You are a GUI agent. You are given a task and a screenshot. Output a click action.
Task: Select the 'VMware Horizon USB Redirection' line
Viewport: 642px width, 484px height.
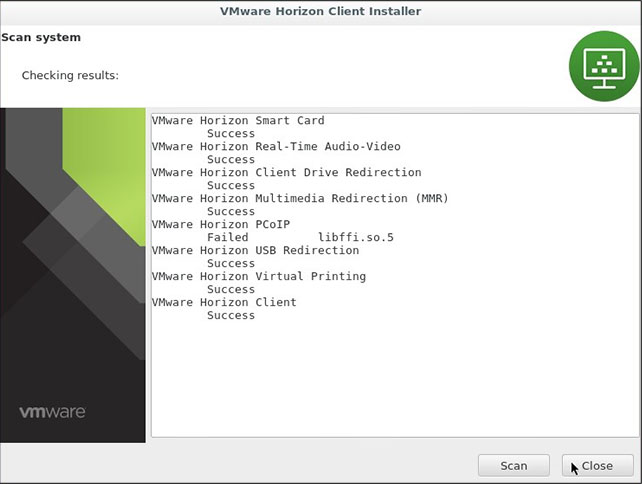tap(255, 250)
